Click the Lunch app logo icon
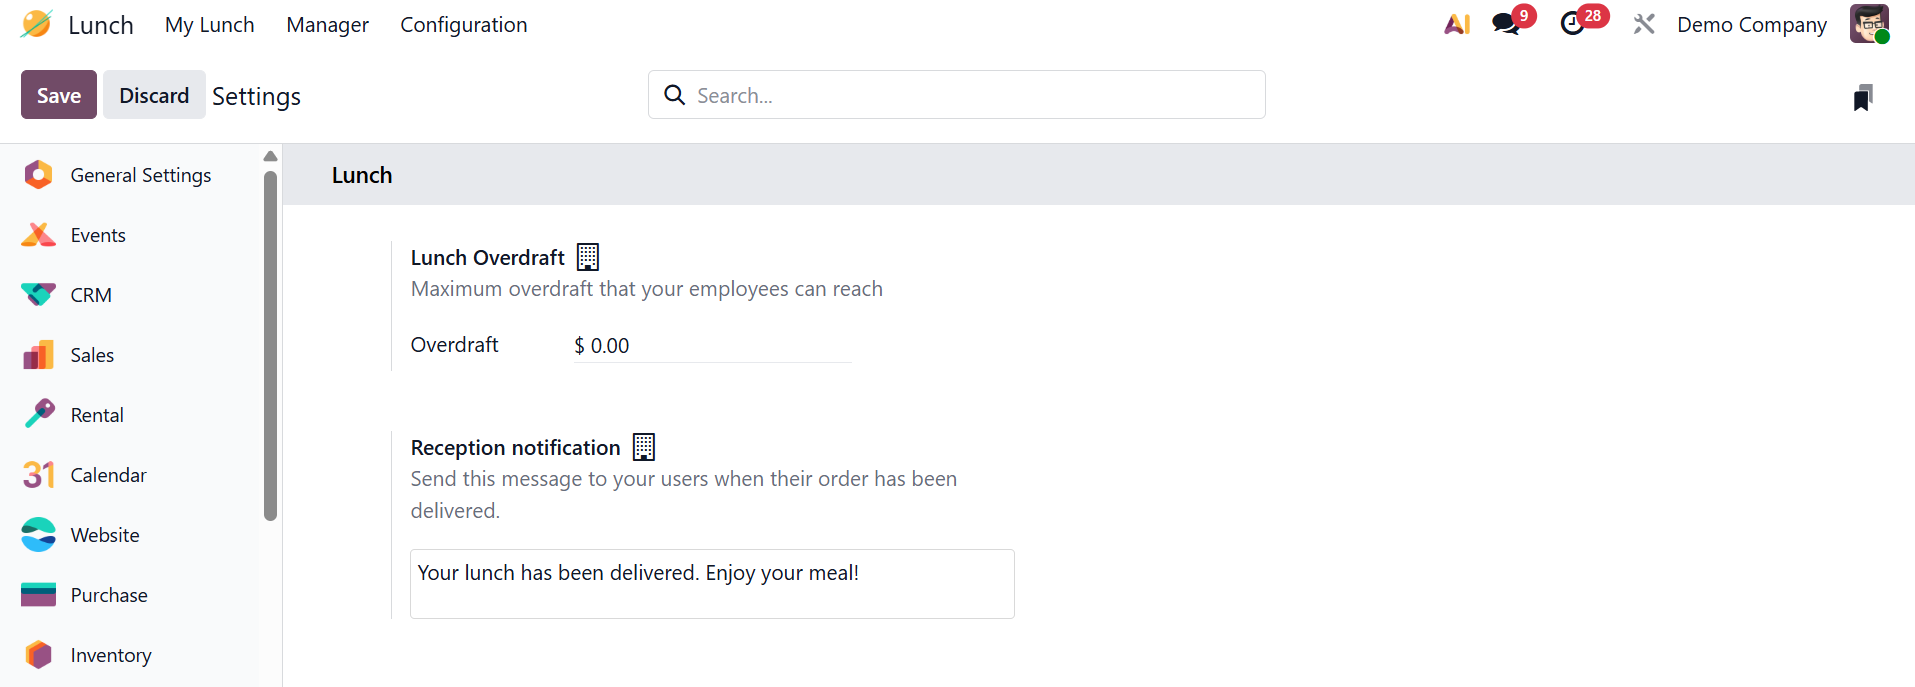This screenshot has height=687, width=1915. click(36, 24)
